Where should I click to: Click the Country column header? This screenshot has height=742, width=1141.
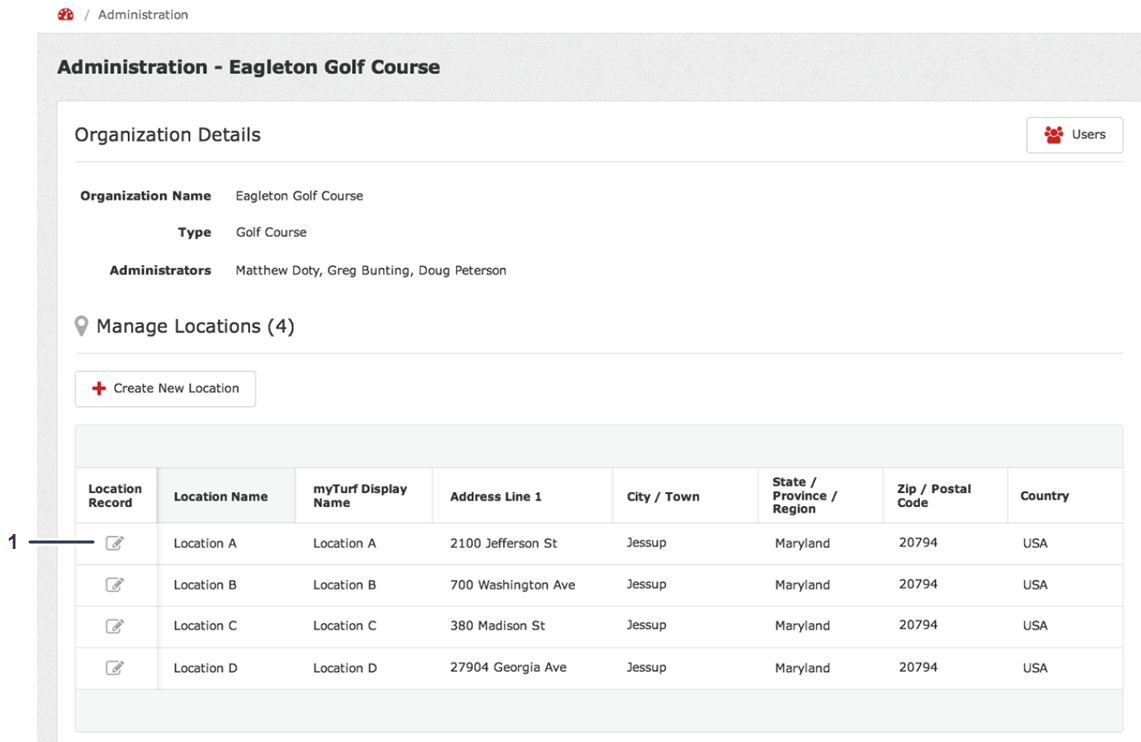tap(1044, 496)
